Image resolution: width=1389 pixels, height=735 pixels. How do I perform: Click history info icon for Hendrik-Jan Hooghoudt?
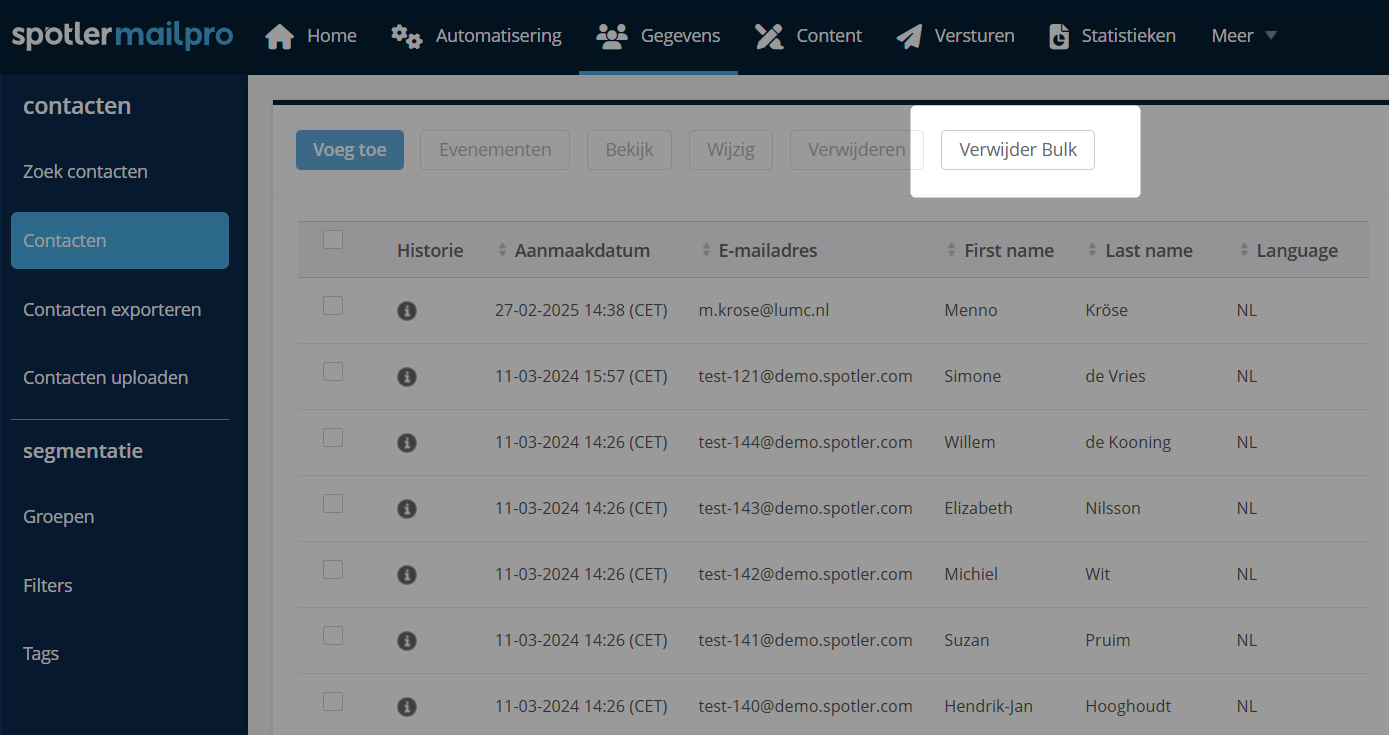pyautogui.click(x=406, y=707)
